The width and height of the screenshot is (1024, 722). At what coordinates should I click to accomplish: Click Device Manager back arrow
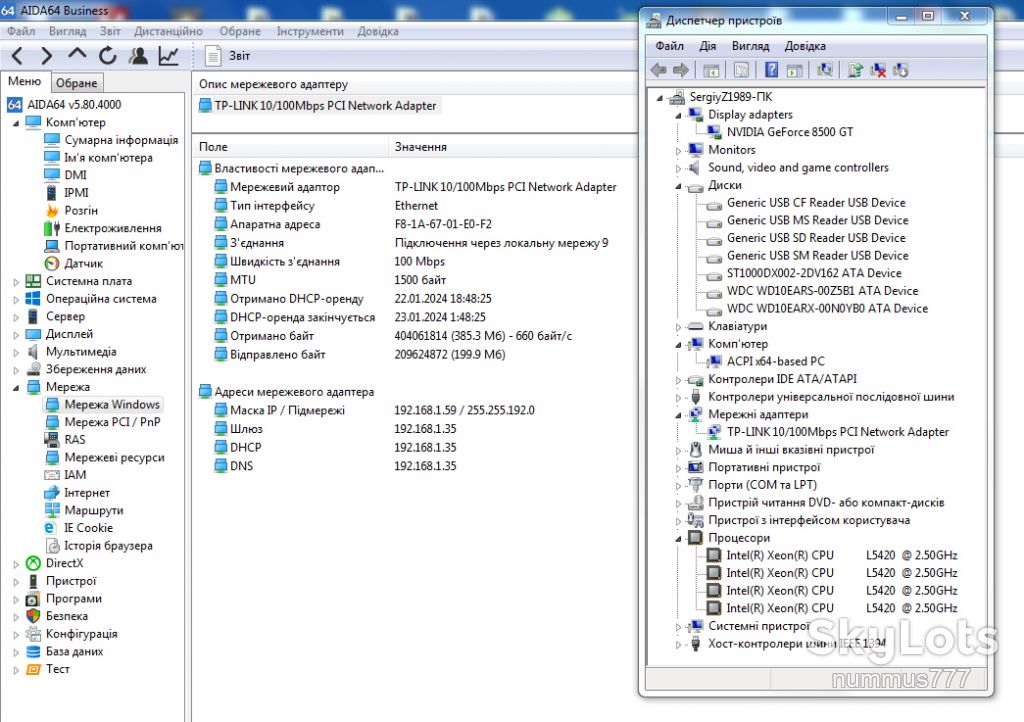point(659,71)
